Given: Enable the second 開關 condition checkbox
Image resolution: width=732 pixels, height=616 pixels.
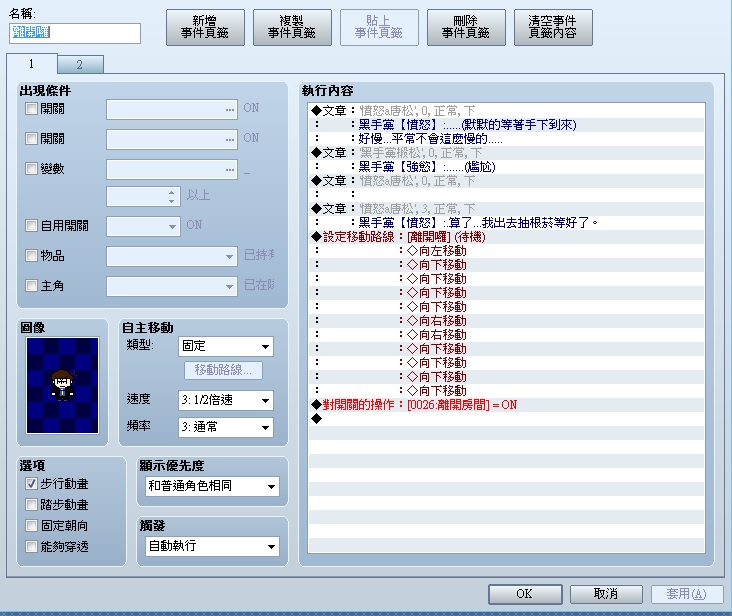Looking at the screenshot, I should (31, 139).
